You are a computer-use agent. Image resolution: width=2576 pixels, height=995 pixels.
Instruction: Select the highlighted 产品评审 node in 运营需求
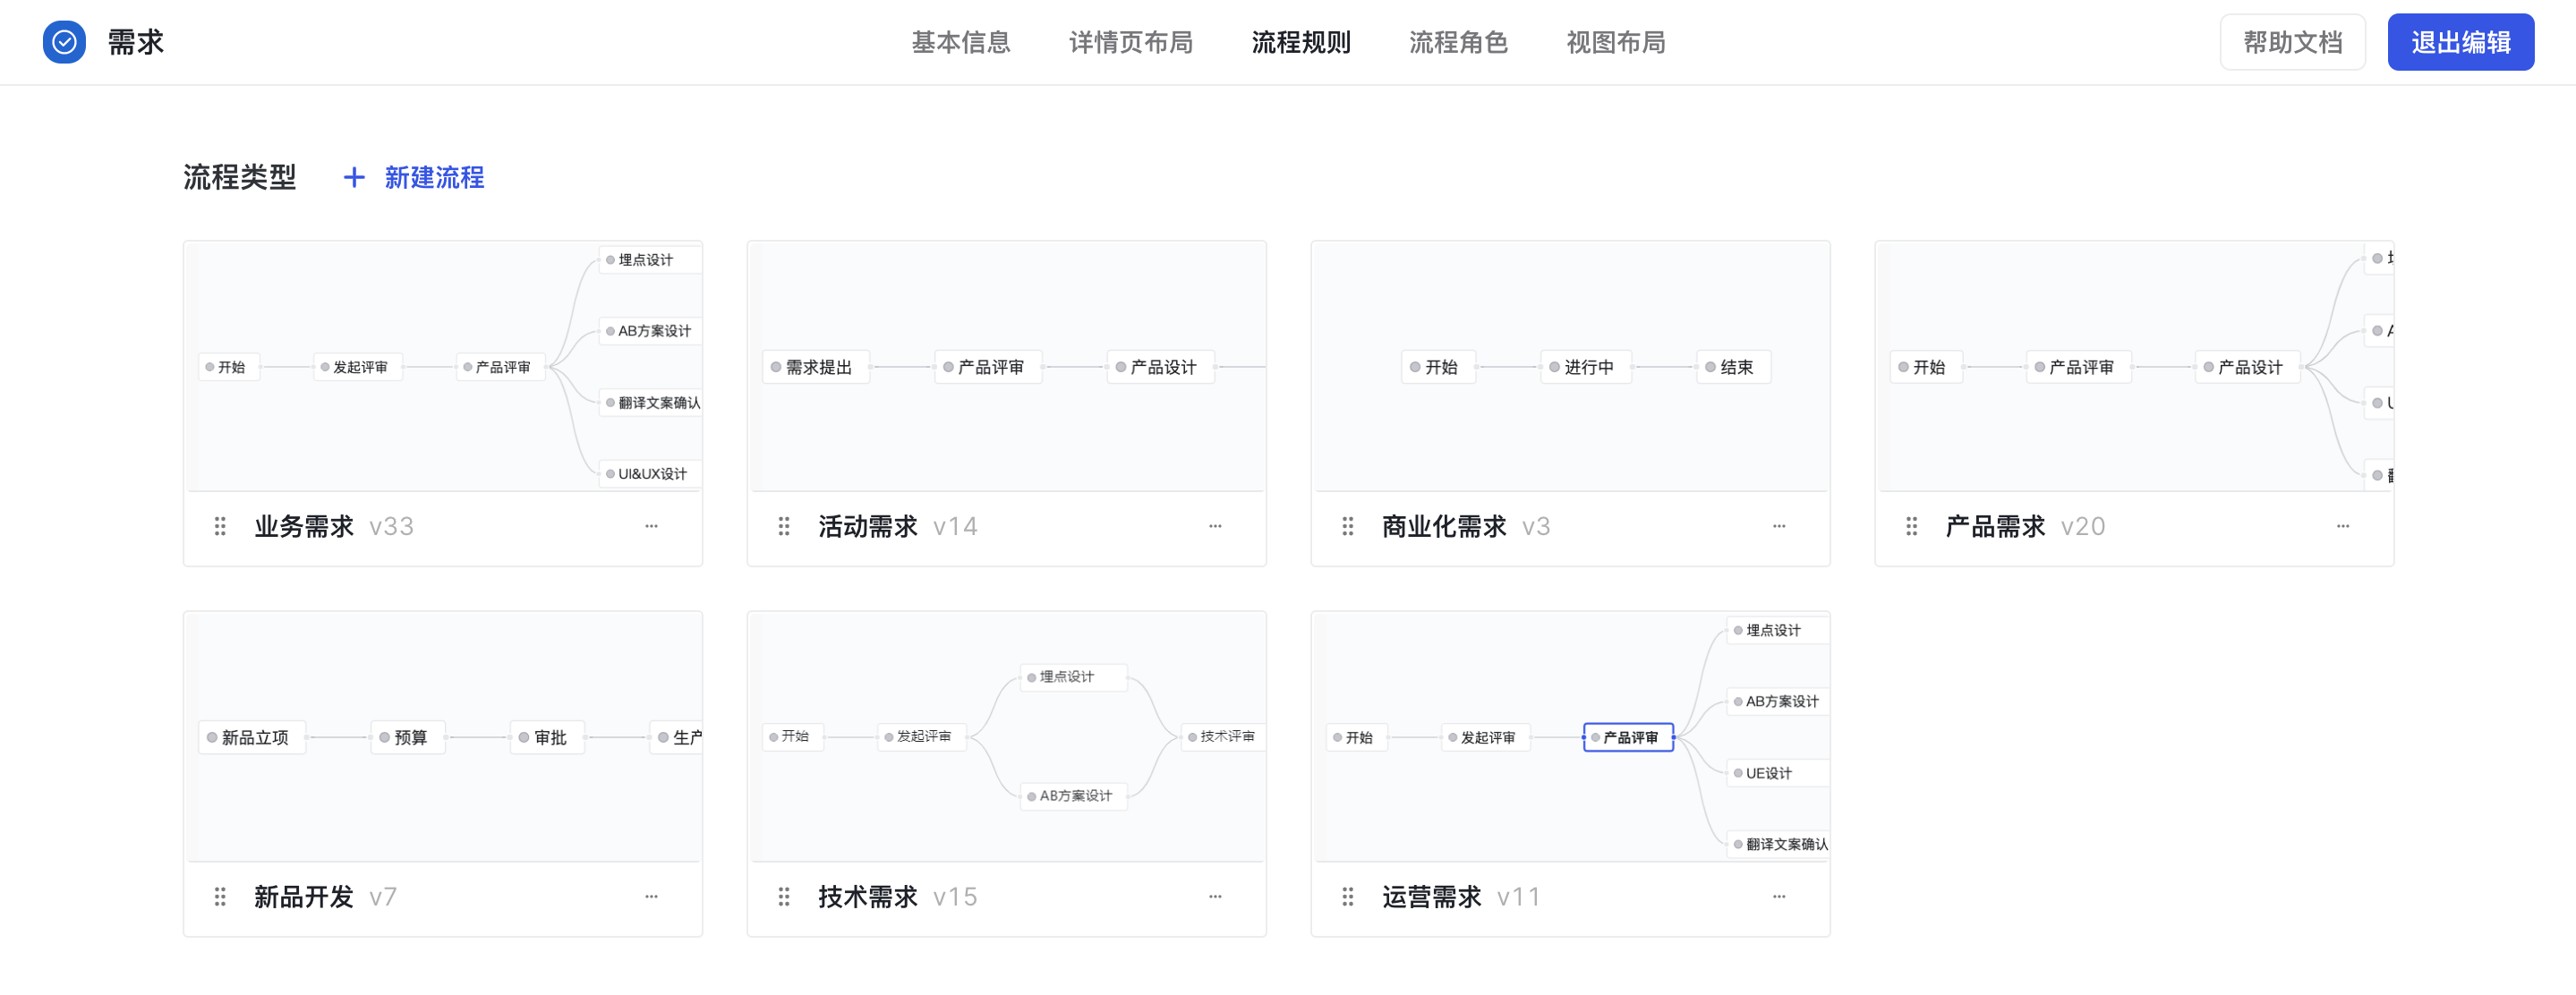click(1628, 737)
